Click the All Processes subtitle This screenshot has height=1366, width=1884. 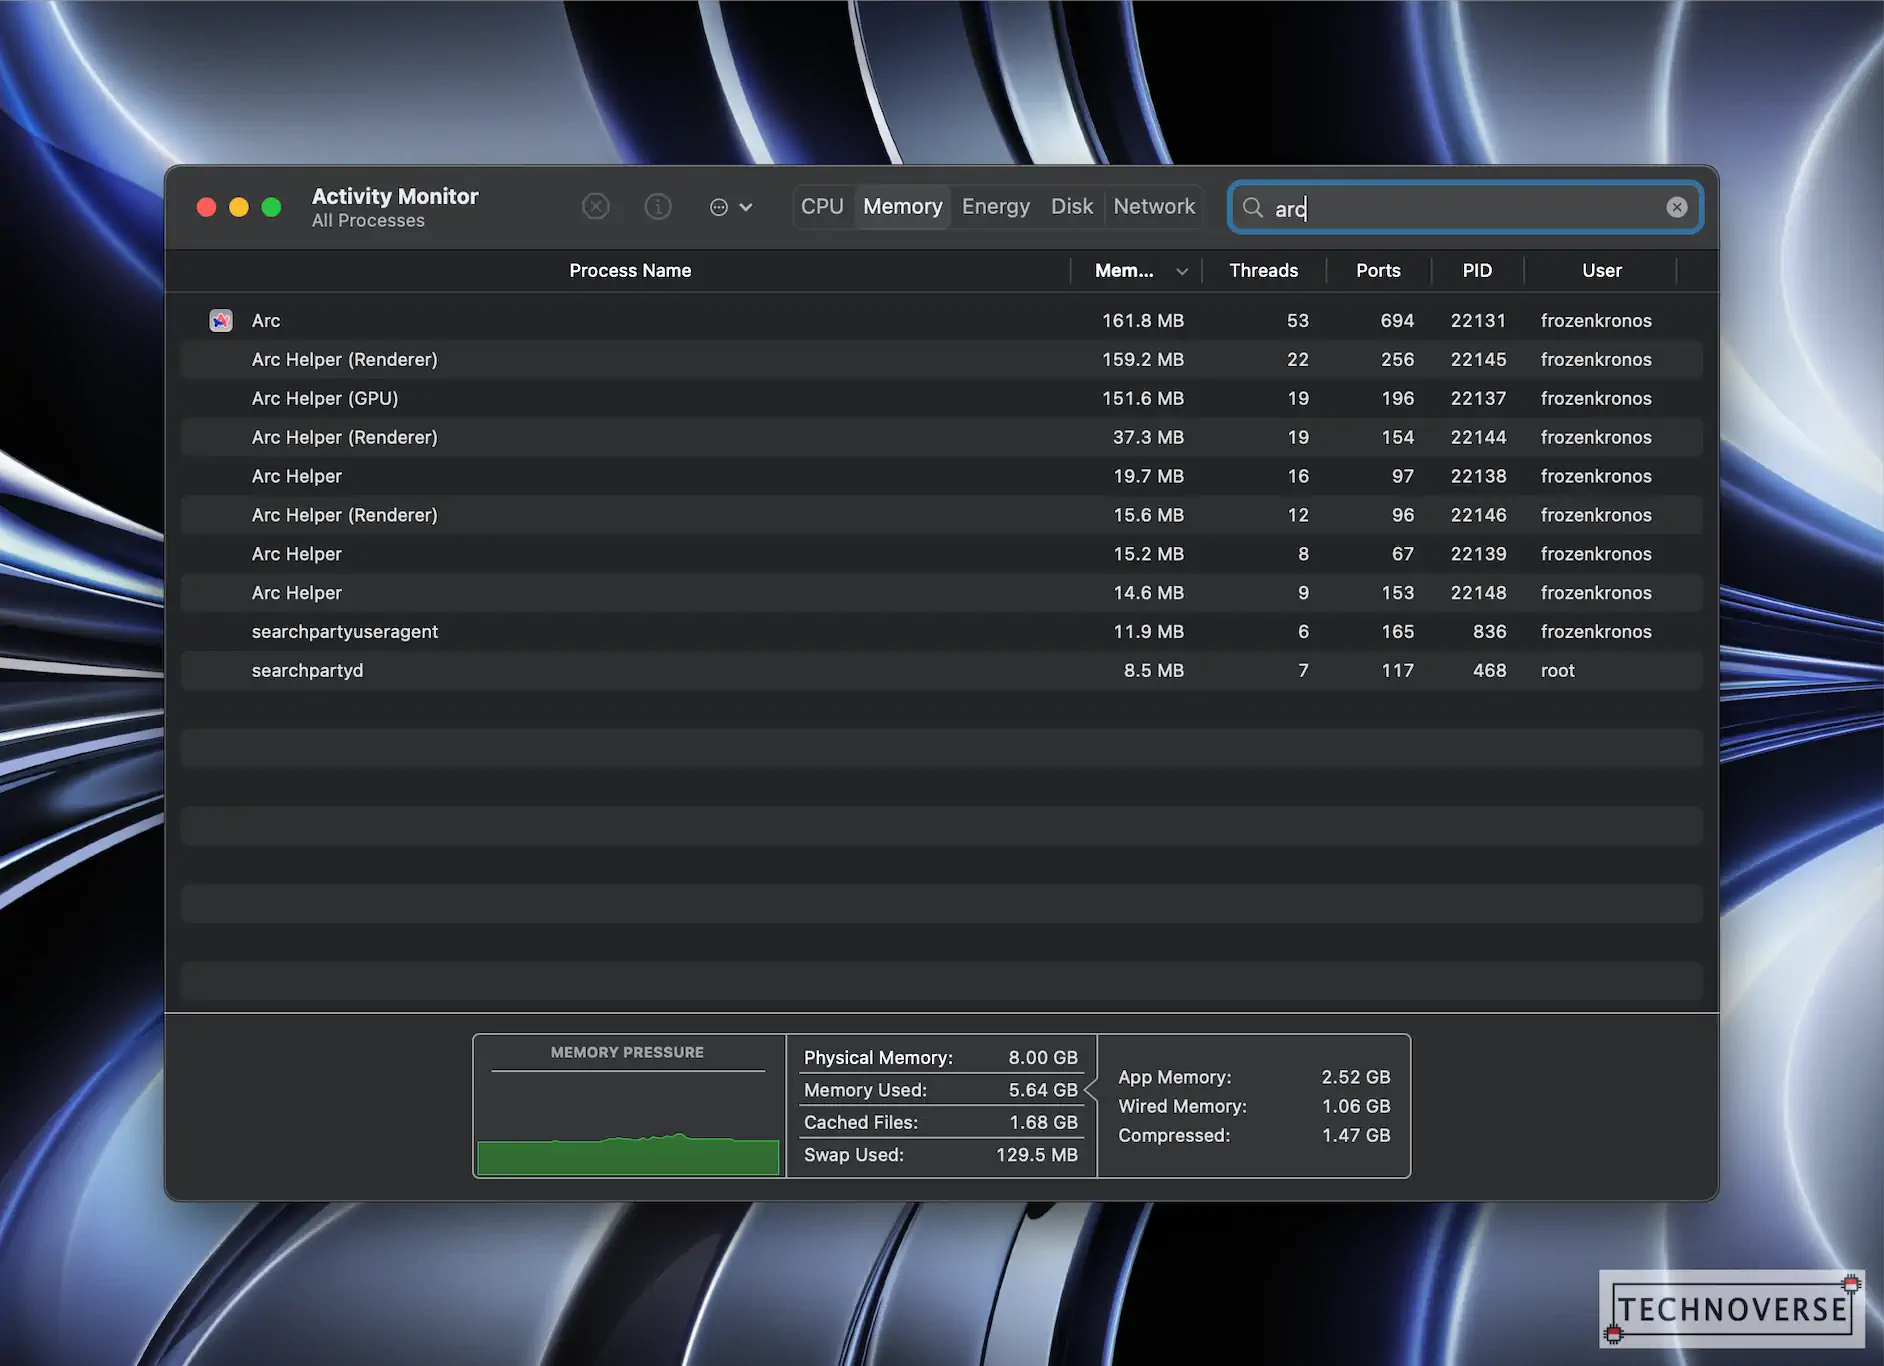368,221
